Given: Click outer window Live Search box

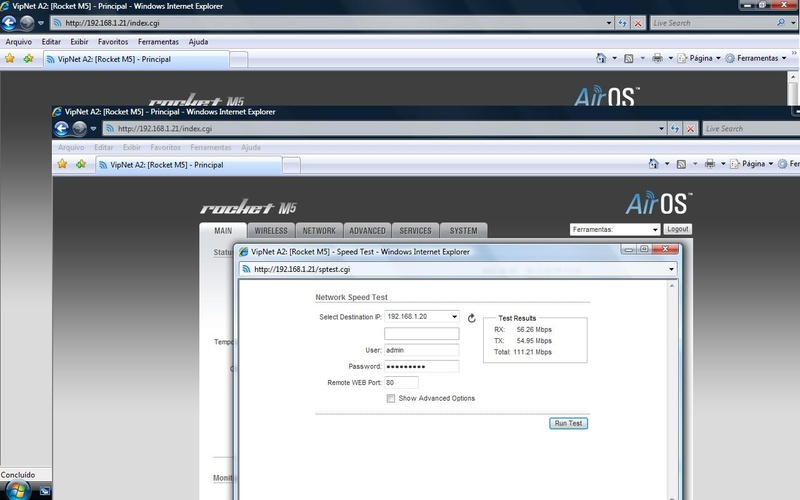Looking at the screenshot, I should tap(713, 23).
